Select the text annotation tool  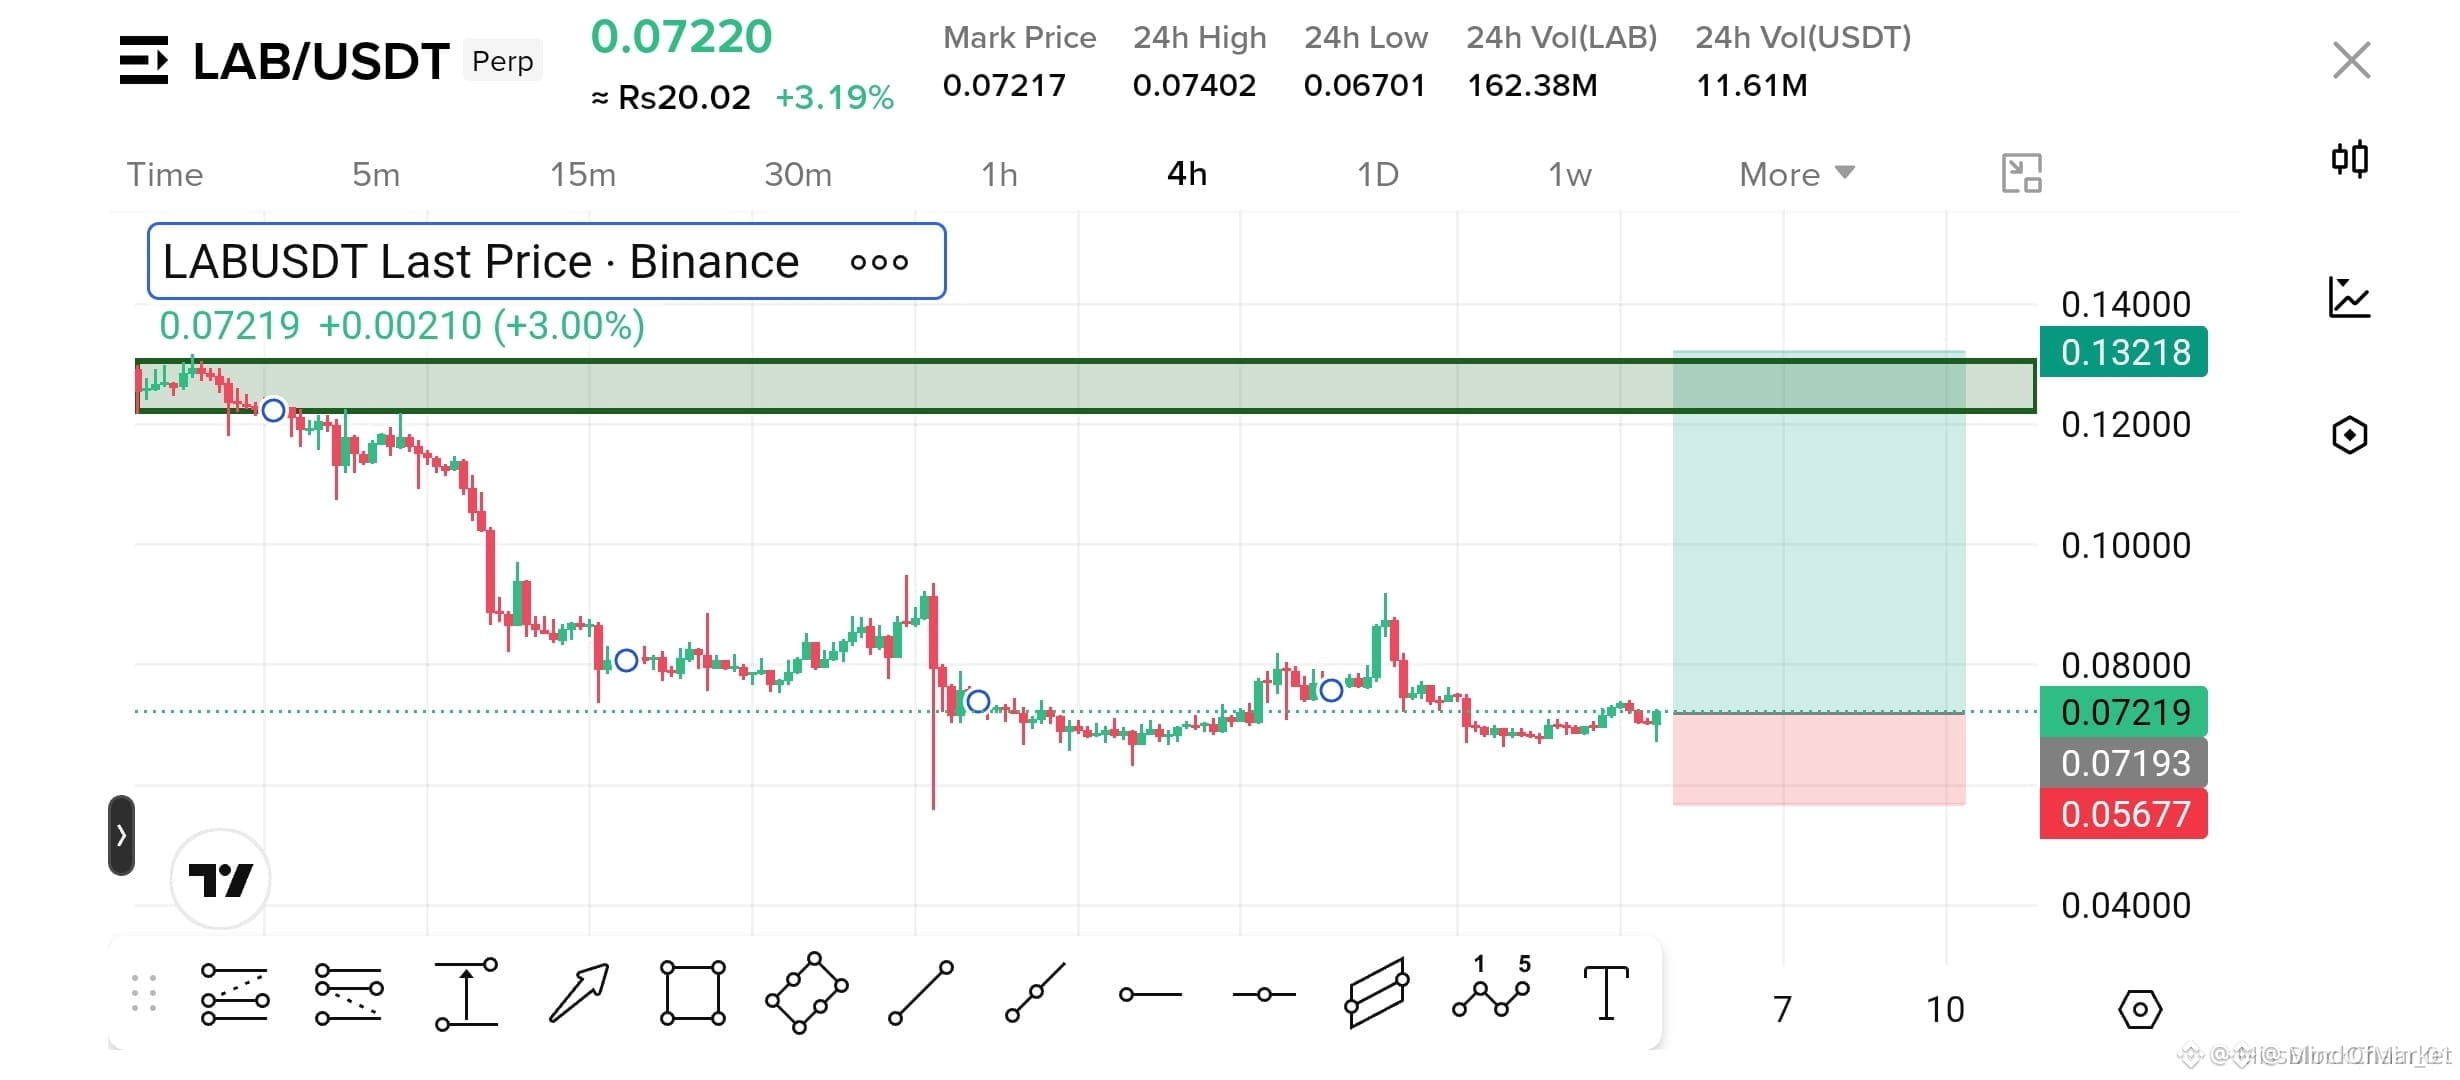1606,992
